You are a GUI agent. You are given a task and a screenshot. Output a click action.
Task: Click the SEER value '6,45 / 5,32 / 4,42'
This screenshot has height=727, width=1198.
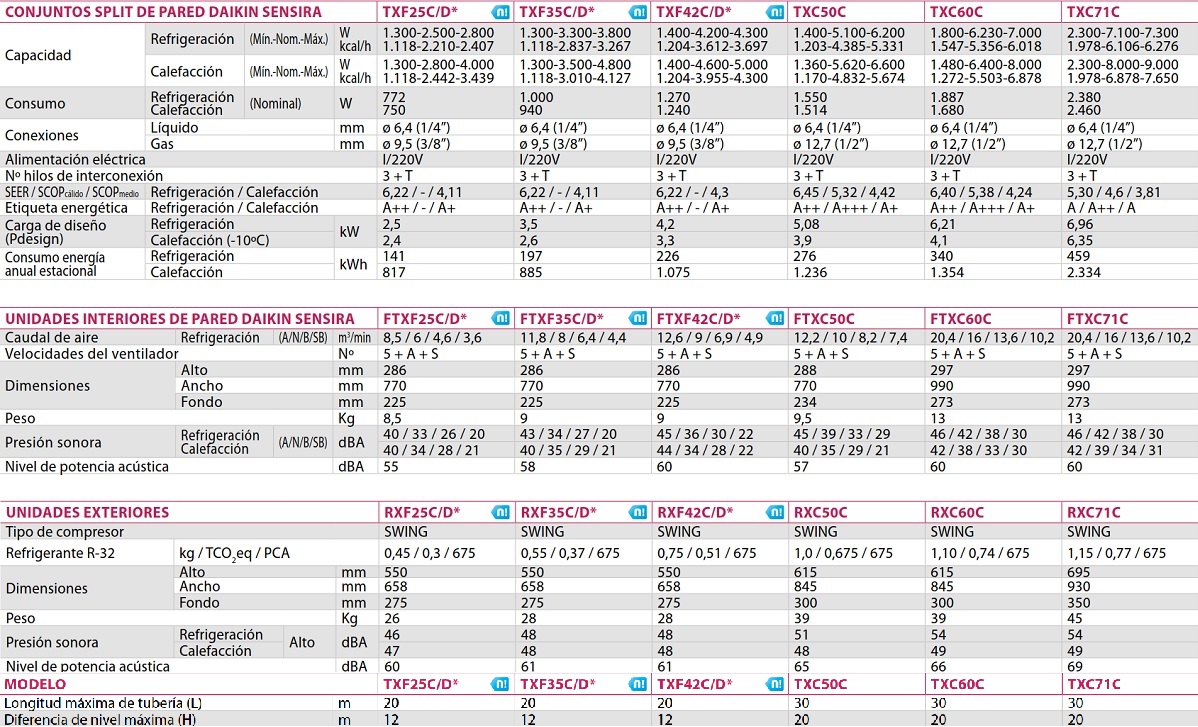click(x=844, y=192)
